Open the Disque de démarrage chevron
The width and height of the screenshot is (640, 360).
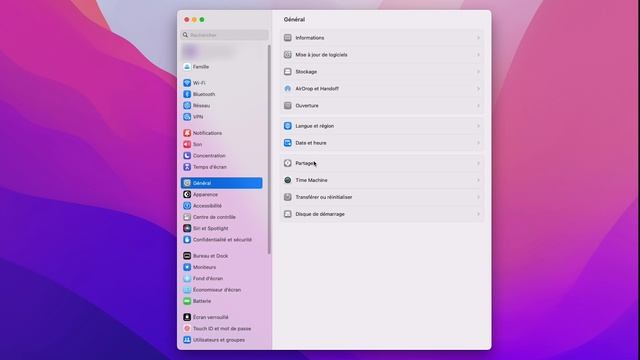(x=478, y=214)
